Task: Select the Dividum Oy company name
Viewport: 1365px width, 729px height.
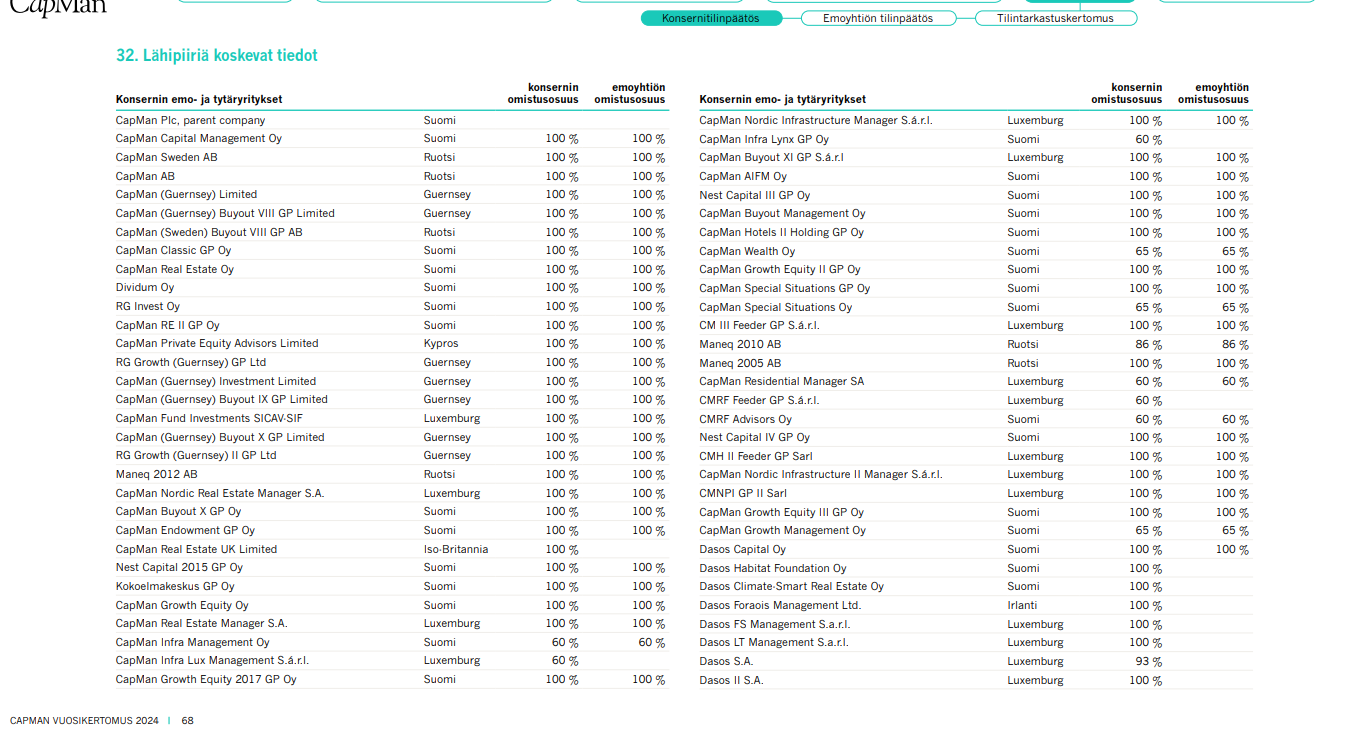Action: click(144, 287)
